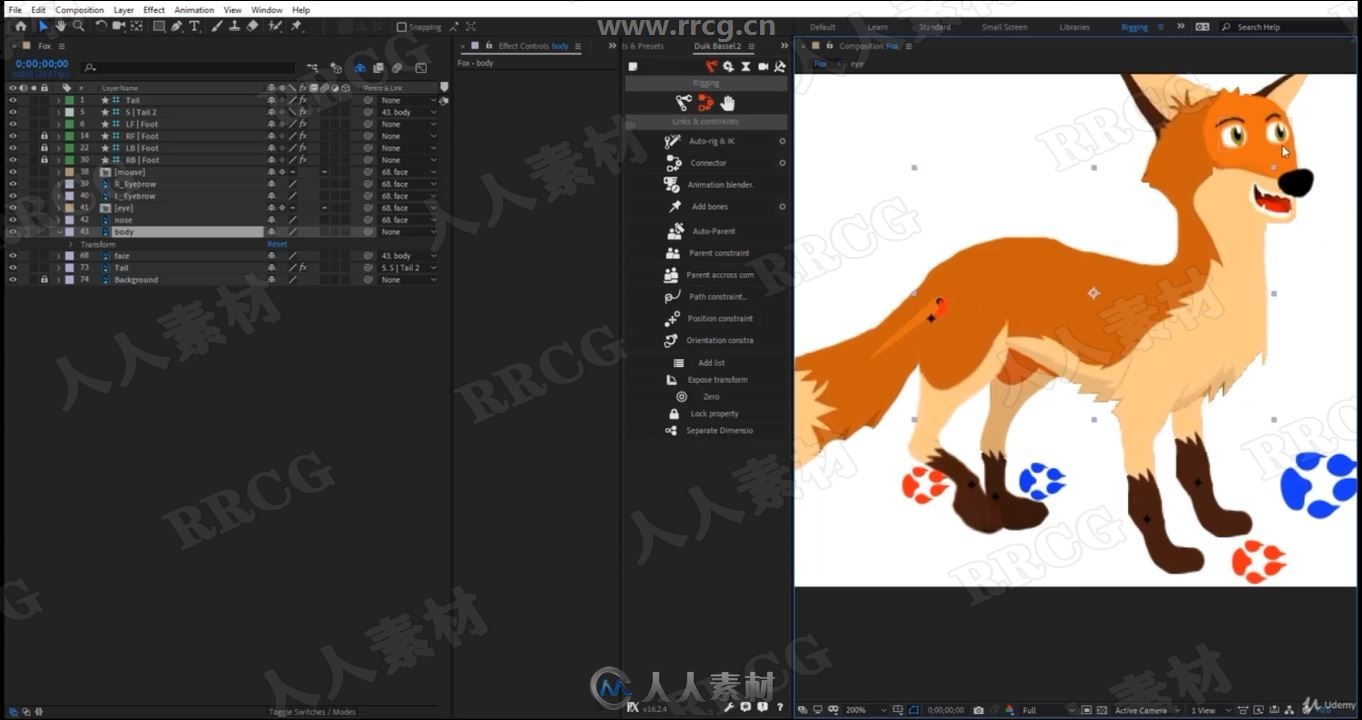This screenshot has width=1362, height=720.
Task: Click the Auto-Parent icon
Action: [675, 231]
